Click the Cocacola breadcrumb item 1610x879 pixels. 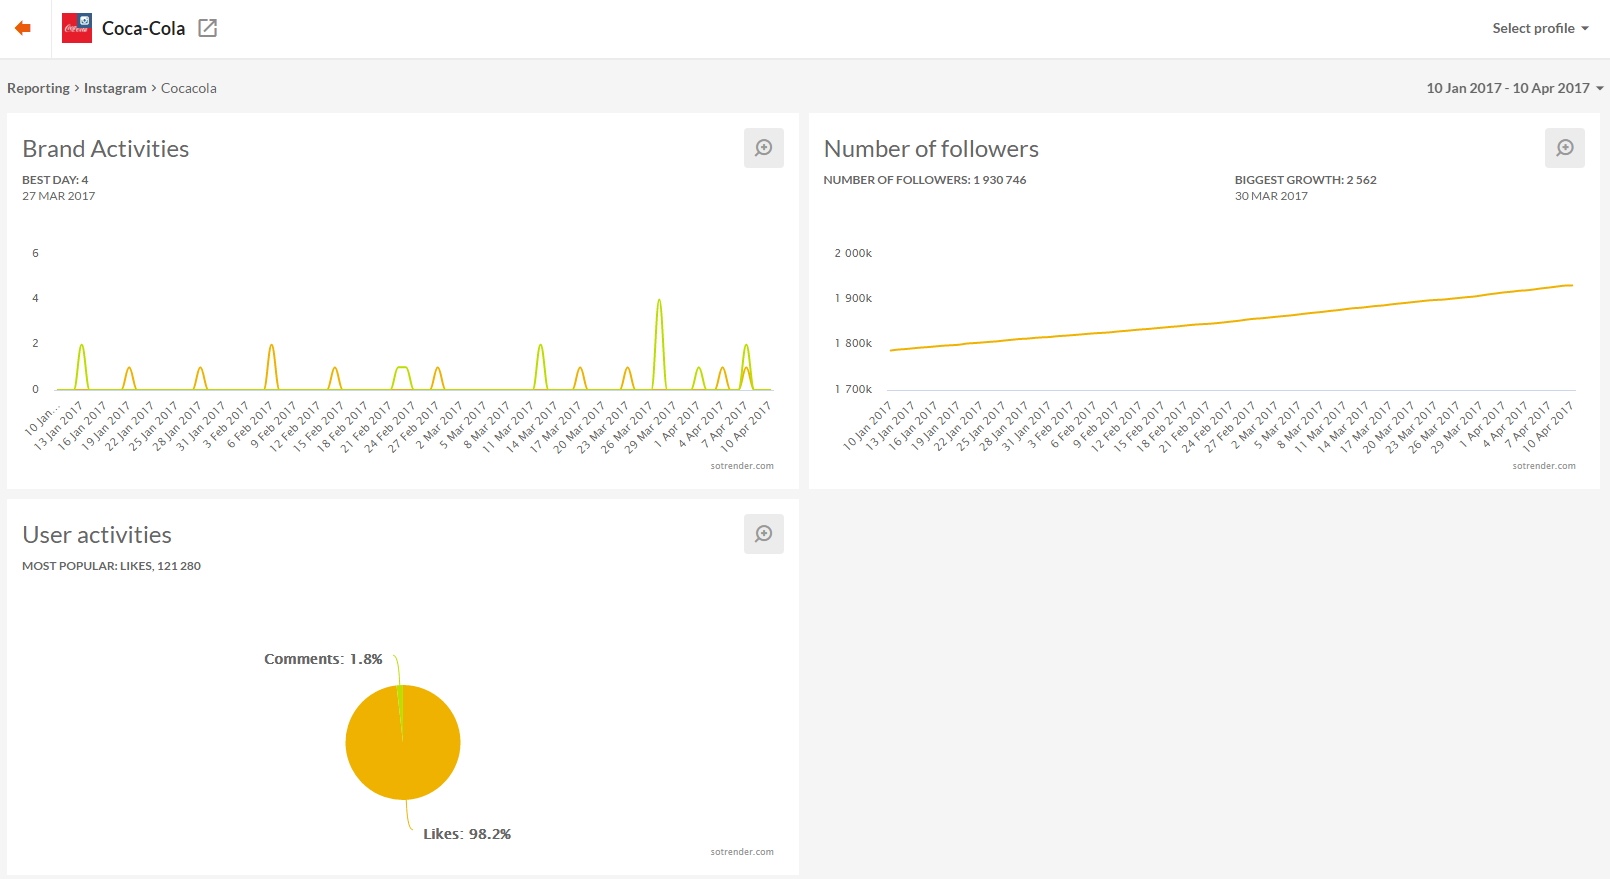(189, 88)
